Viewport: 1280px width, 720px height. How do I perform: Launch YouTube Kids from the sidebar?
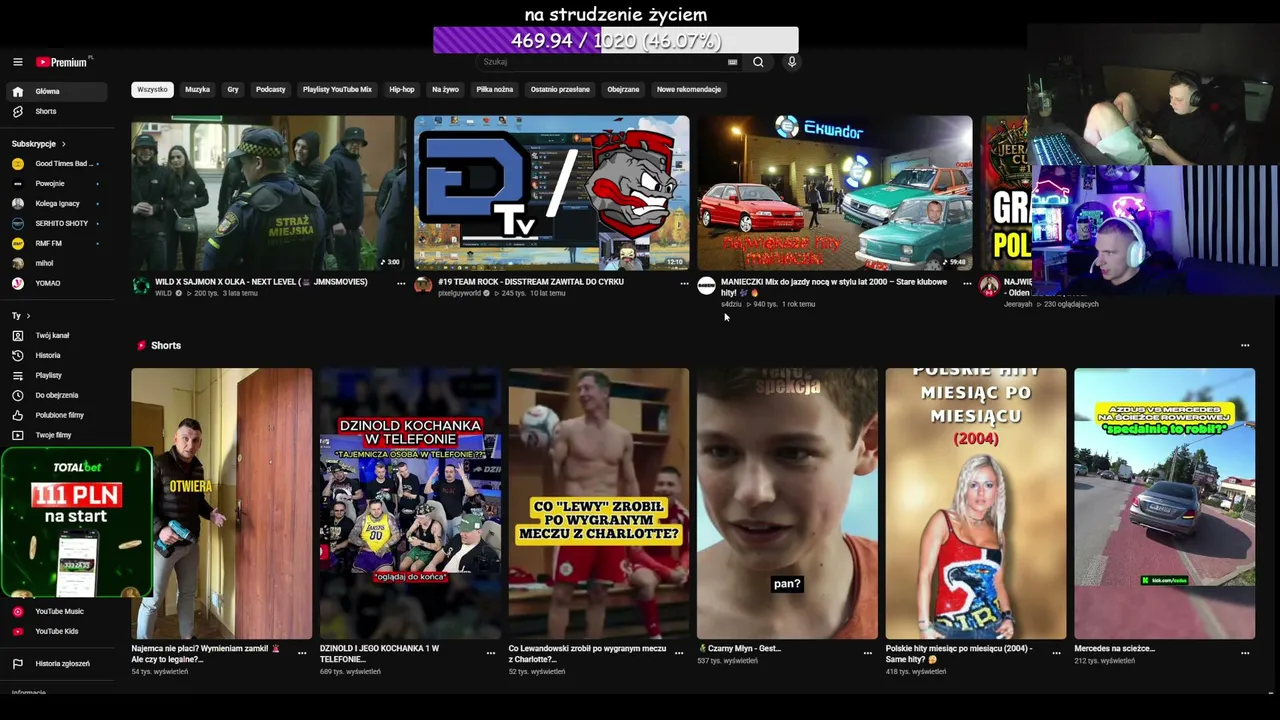(x=55, y=631)
